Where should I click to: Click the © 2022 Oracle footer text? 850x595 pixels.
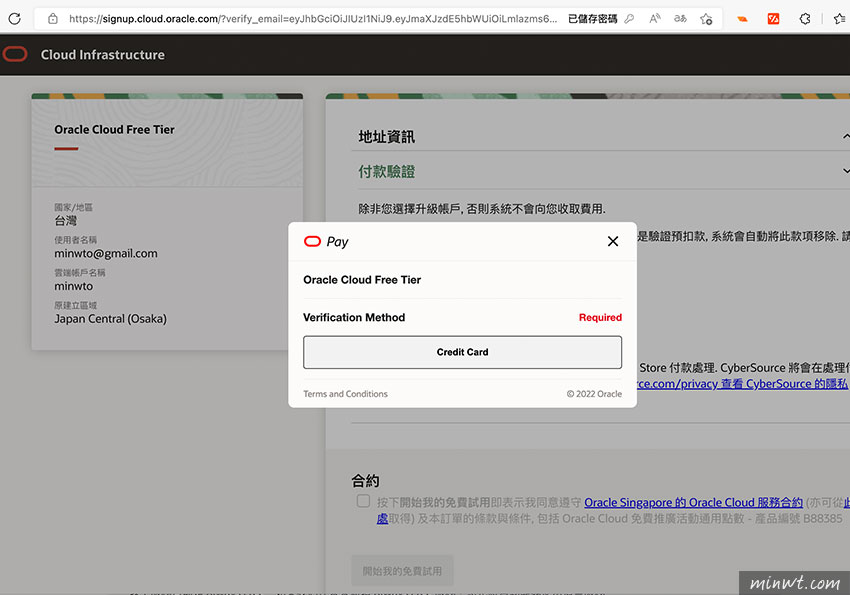594,394
